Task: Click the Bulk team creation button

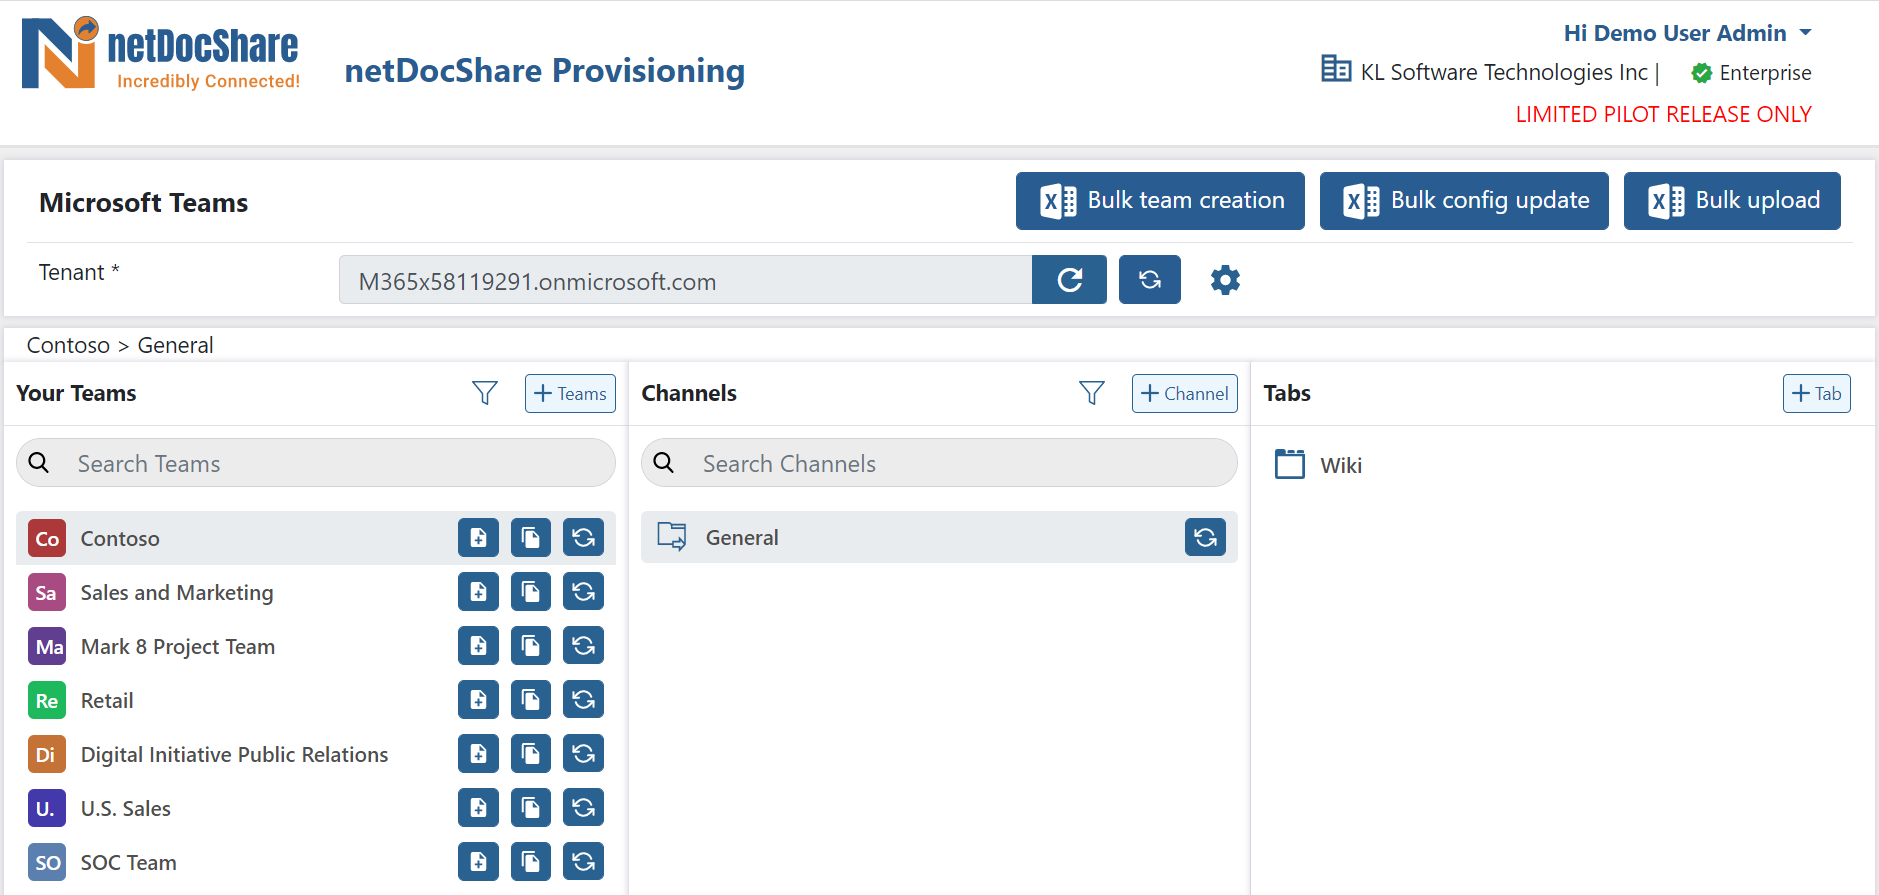Action: [1160, 201]
